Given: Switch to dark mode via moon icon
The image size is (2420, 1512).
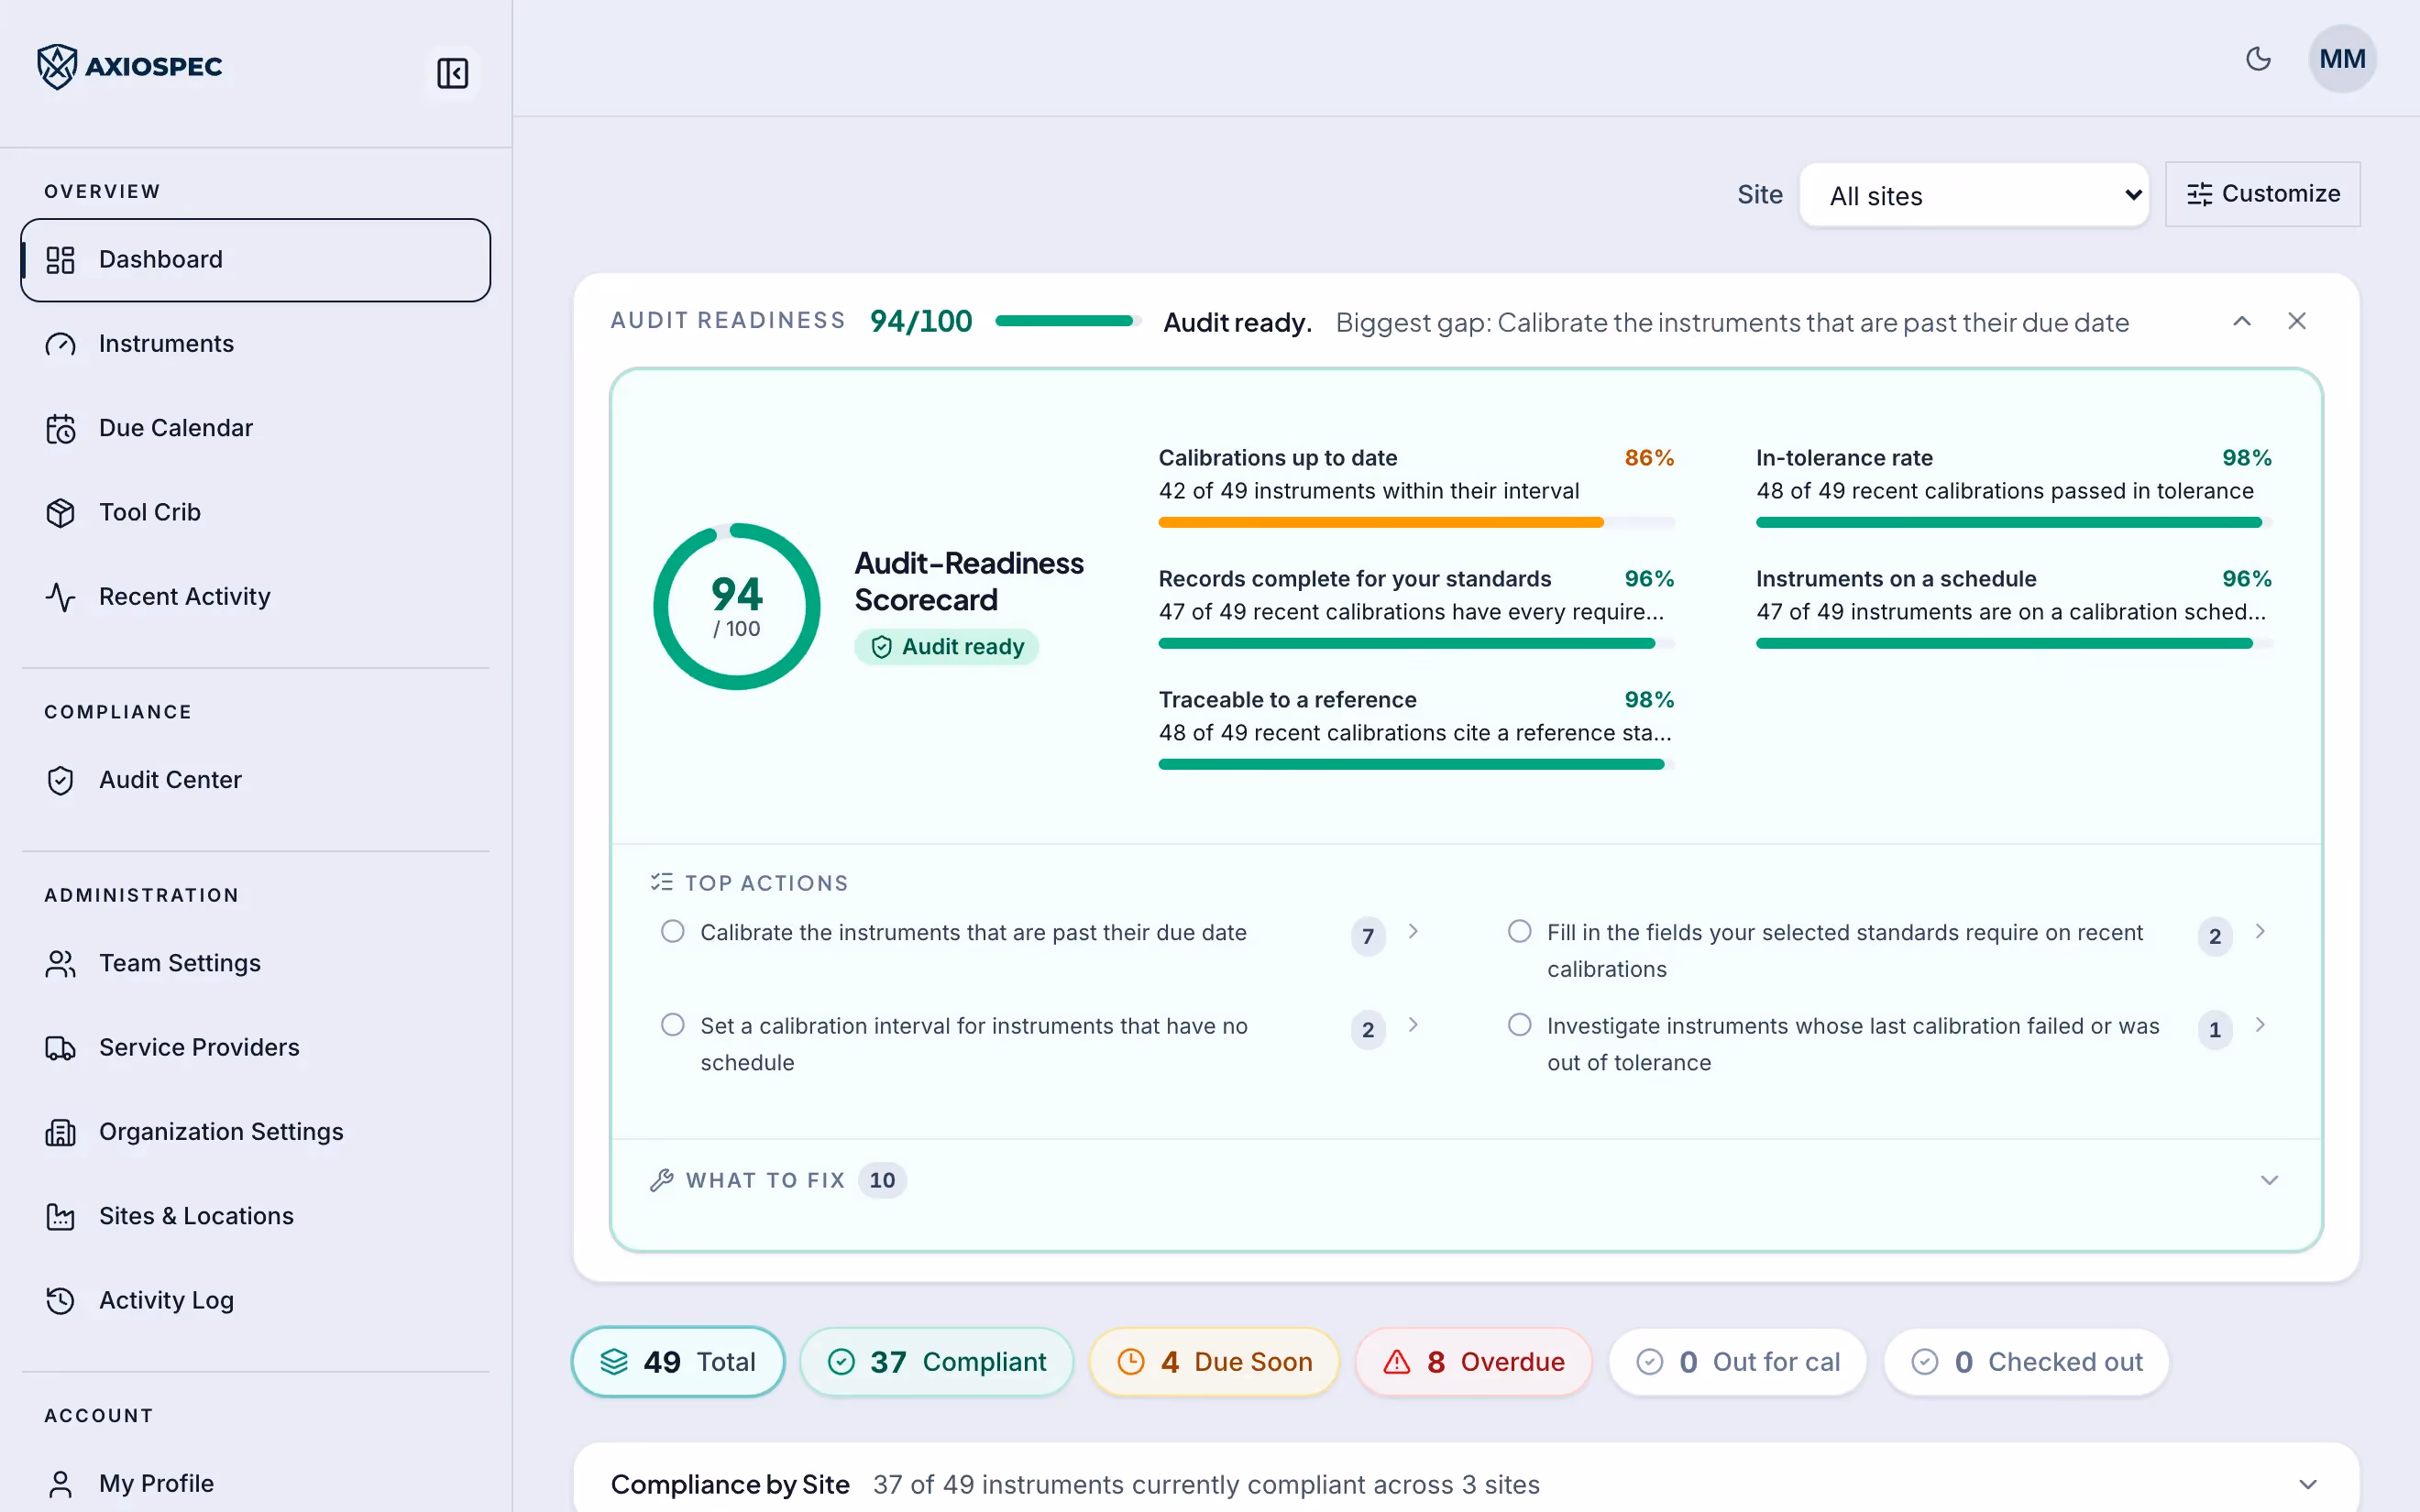Looking at the screenshot, I should click(x=2258, y=59).
